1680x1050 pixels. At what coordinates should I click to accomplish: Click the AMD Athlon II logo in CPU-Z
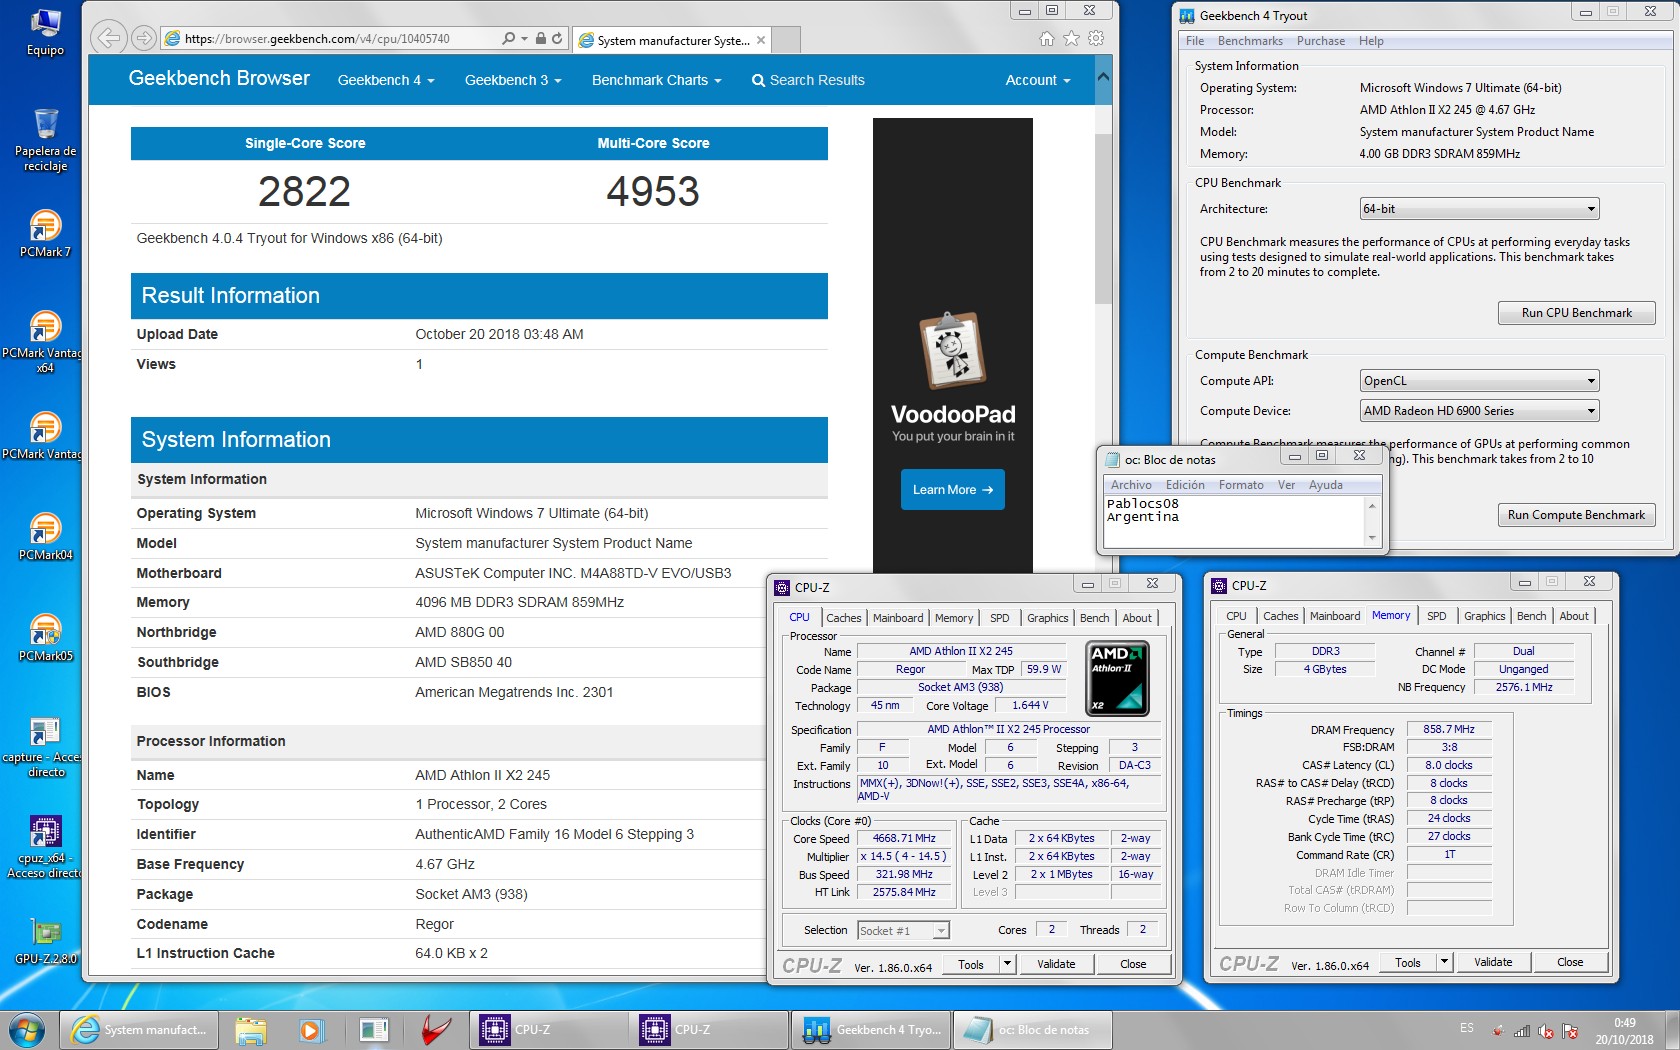pos(1117,677)
